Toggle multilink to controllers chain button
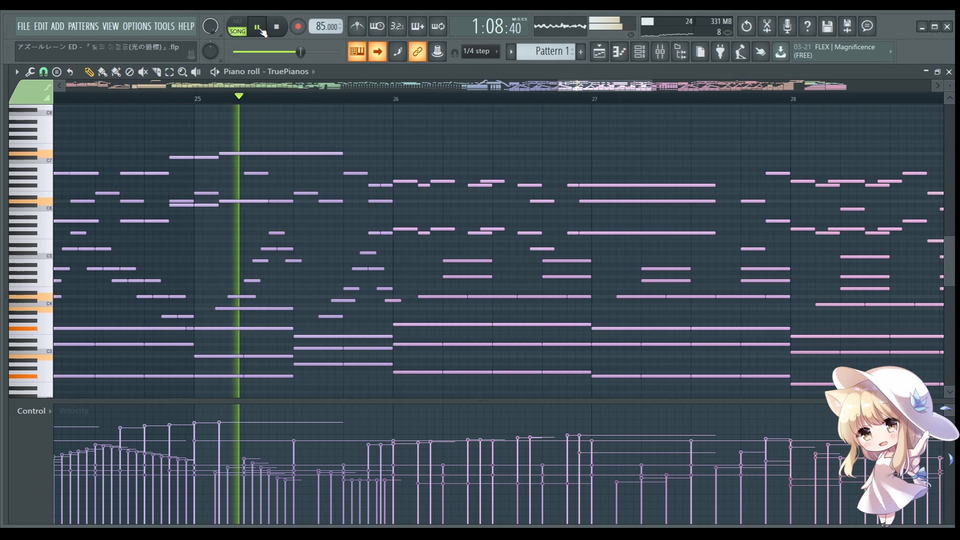Screen dimensions: 960x540 [418, 51]
